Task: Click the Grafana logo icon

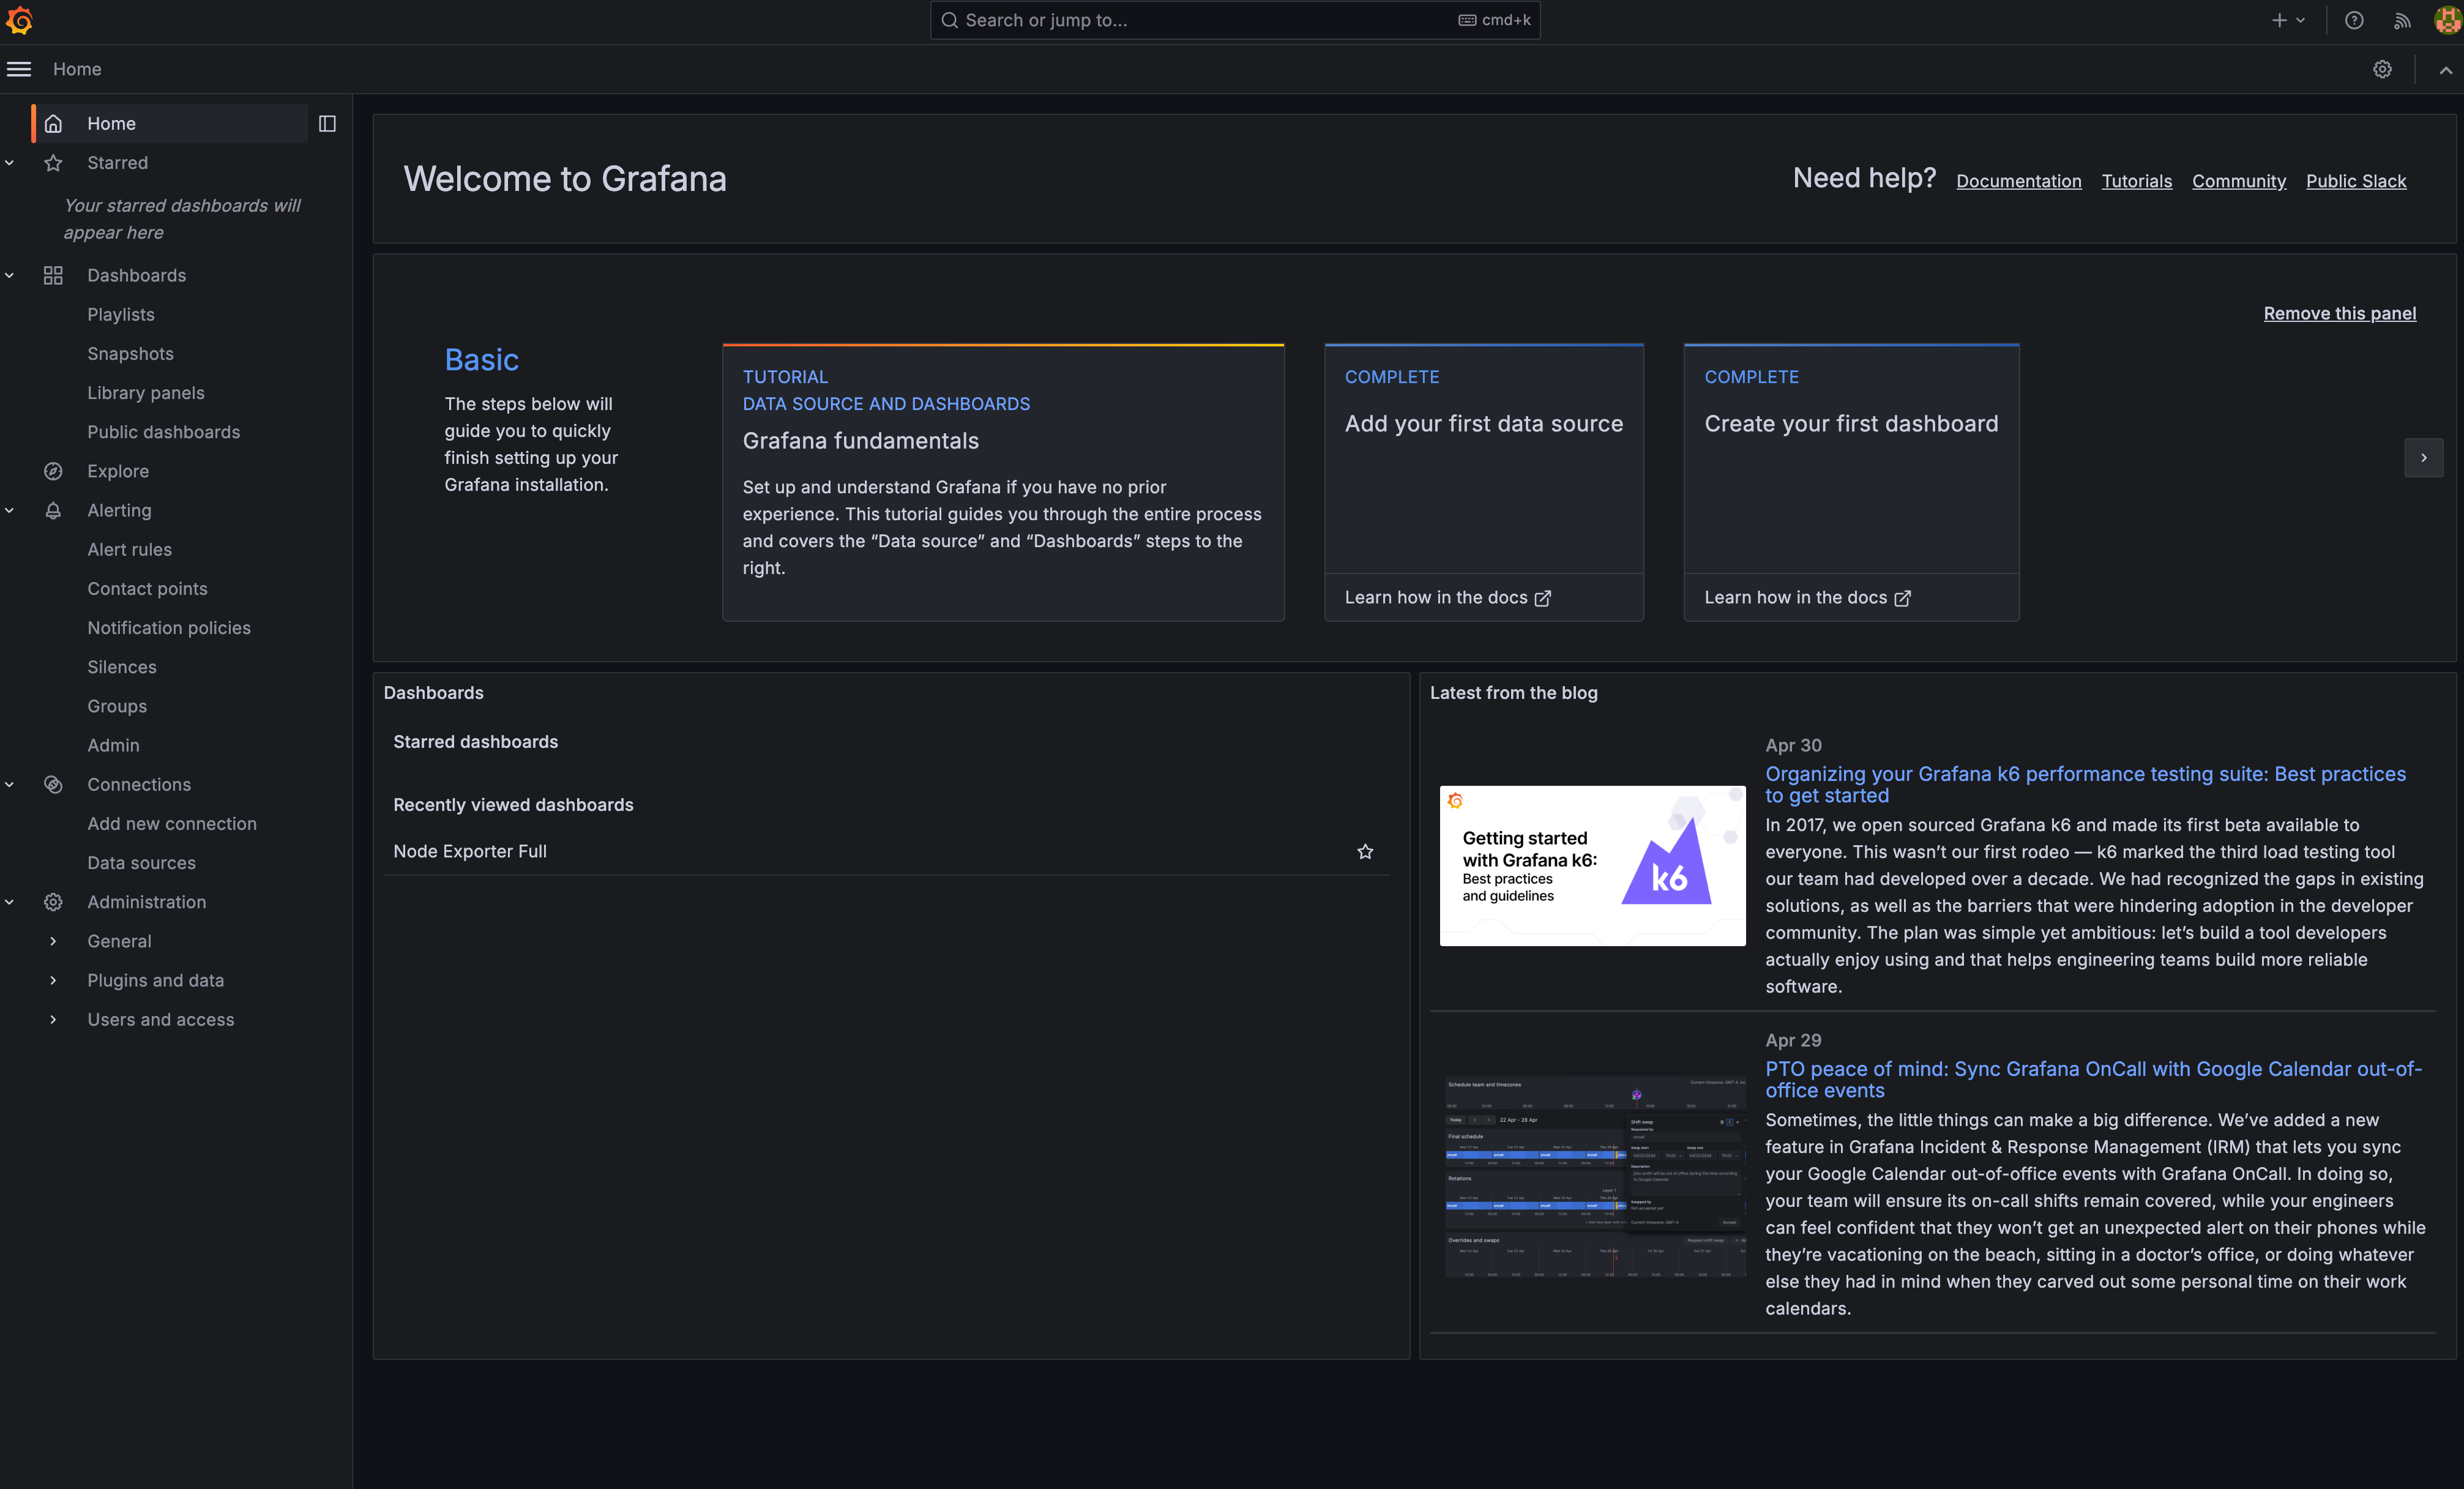Action: point(19,20)
